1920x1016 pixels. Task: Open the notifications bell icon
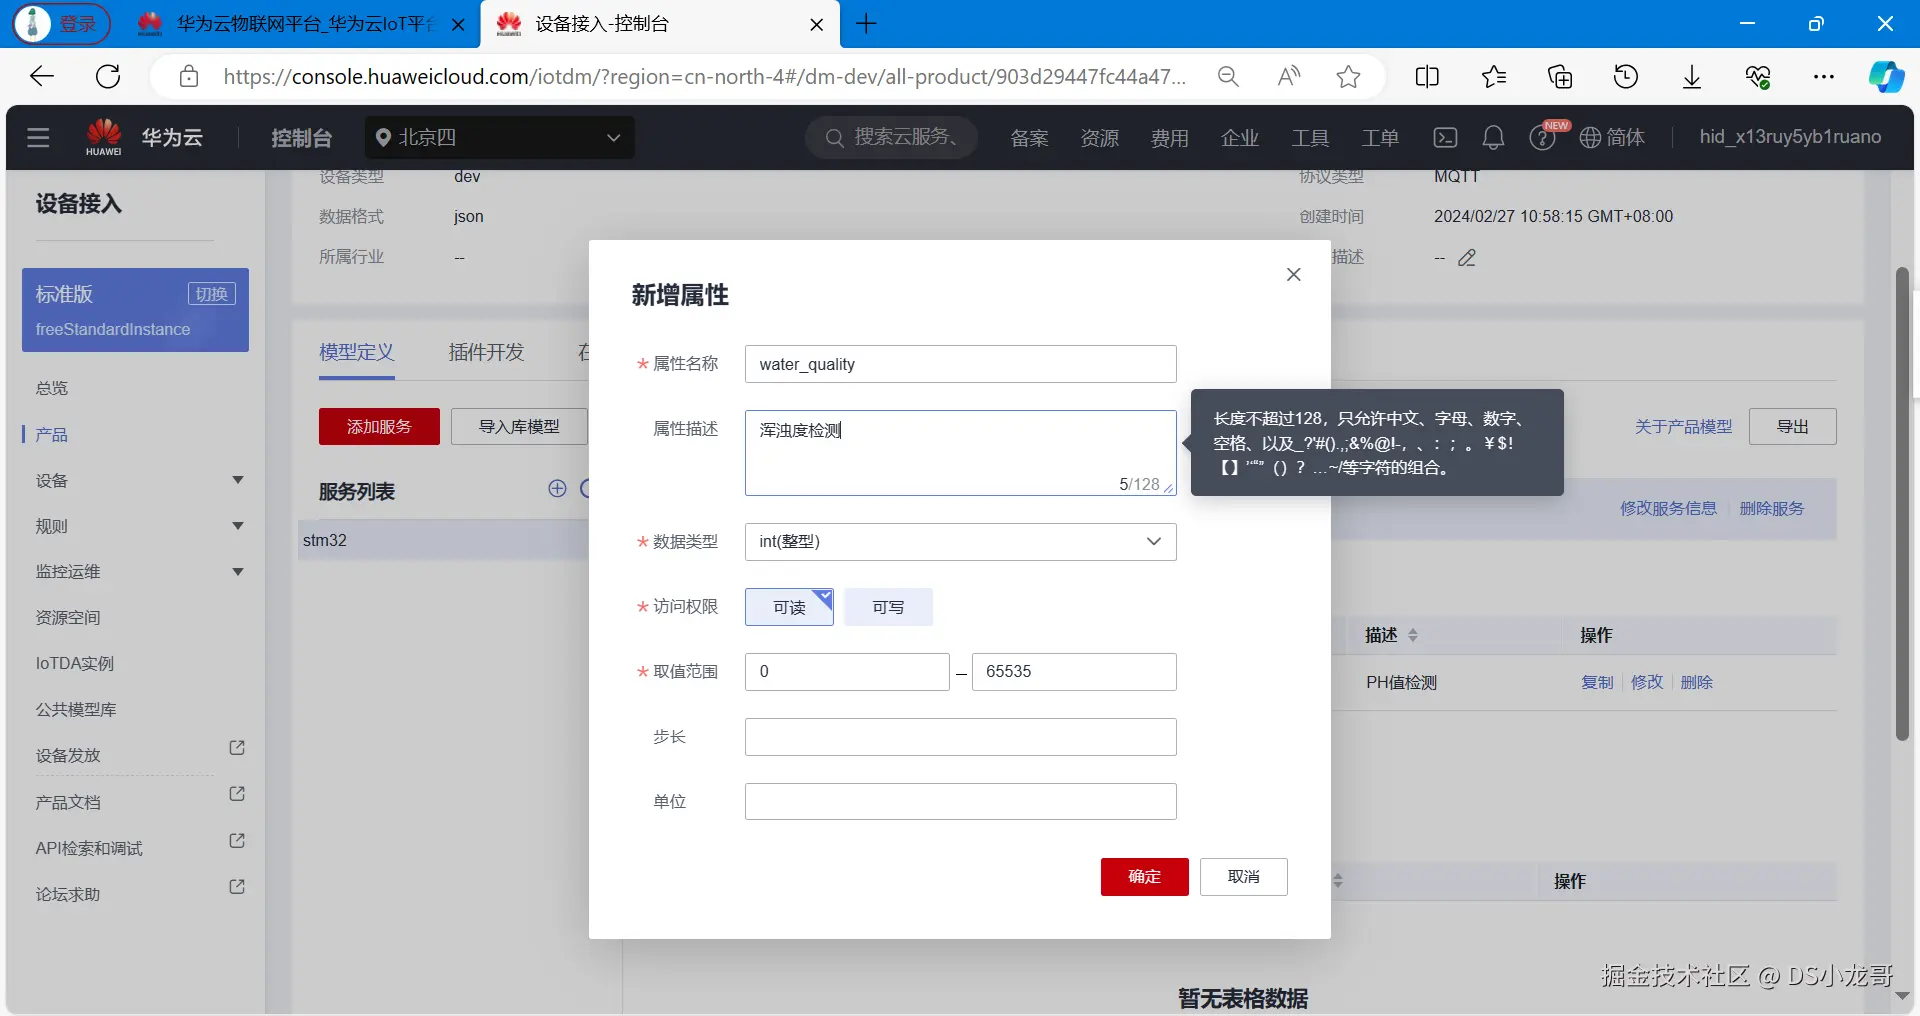point(1493,137)
